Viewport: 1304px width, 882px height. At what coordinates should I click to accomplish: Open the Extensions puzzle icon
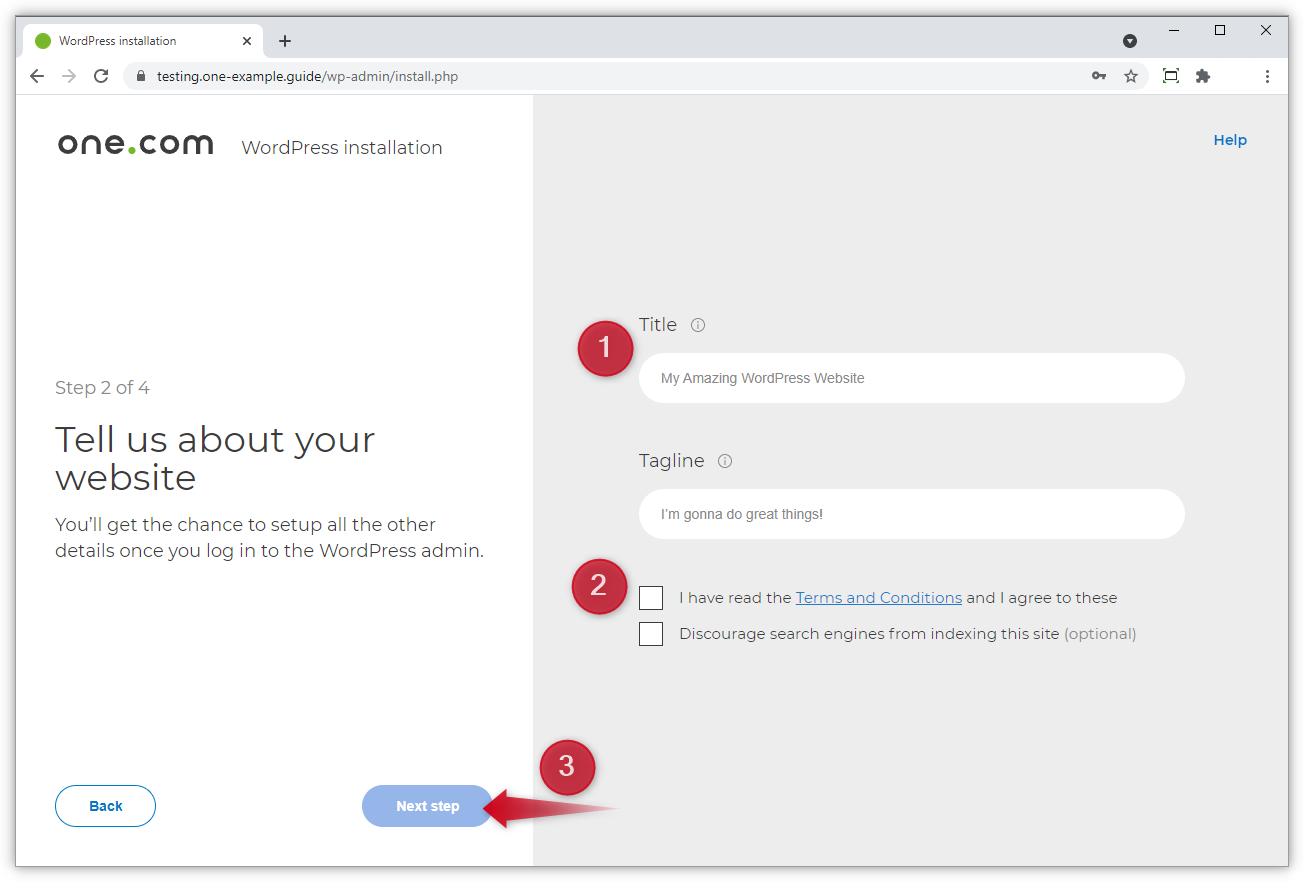[1203, 76]
